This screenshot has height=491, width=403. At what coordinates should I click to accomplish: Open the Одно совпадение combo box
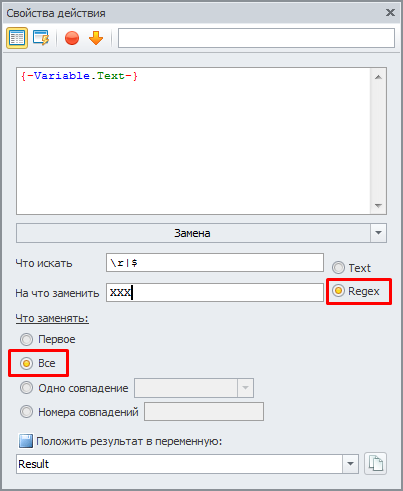(x=194, y=388)
